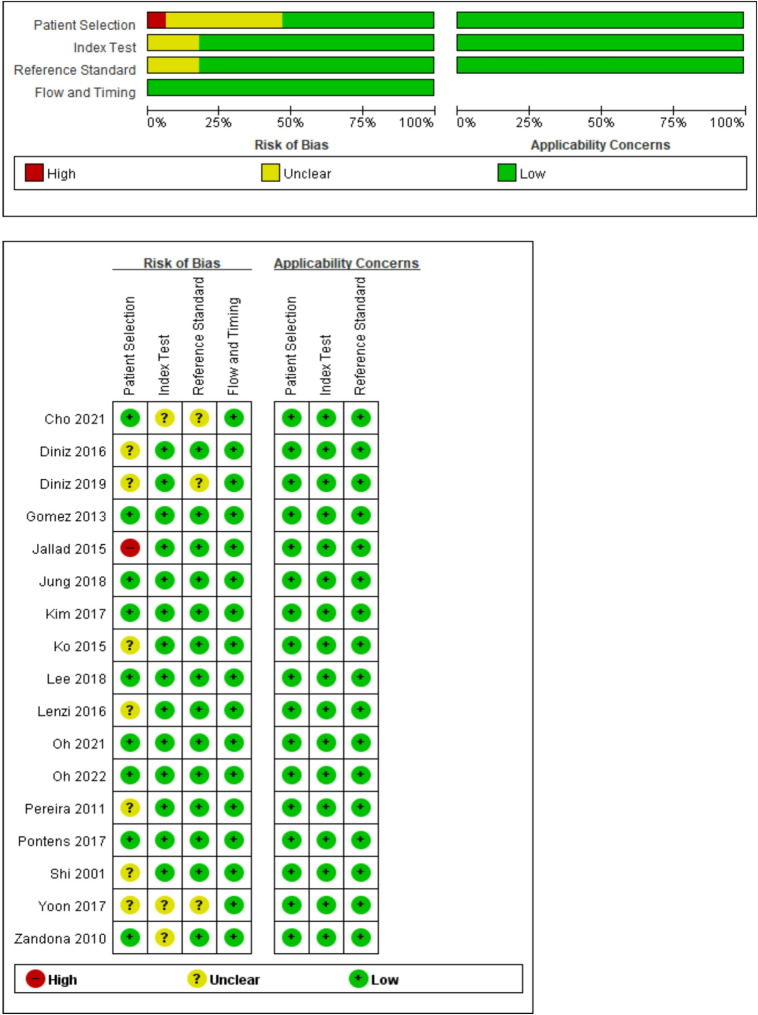Click 'Risk of Bias' heading in summary table
This screenshot has width=758, height=1015.
tap(182, 263)
